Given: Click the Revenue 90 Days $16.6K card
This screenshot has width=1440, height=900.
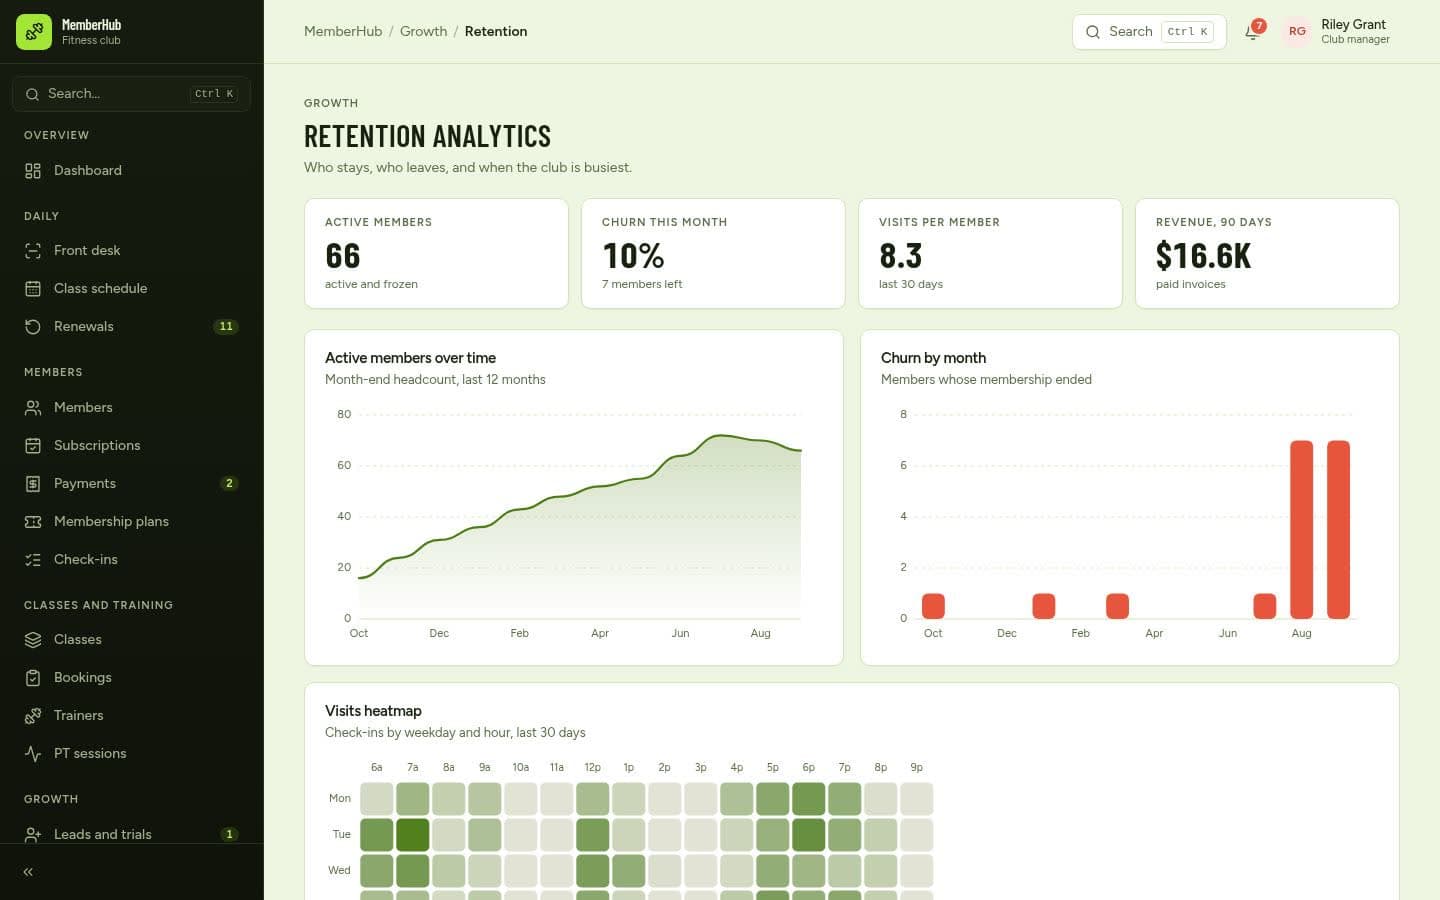Looking at the screenshot, I should [x=1267, y=254].
